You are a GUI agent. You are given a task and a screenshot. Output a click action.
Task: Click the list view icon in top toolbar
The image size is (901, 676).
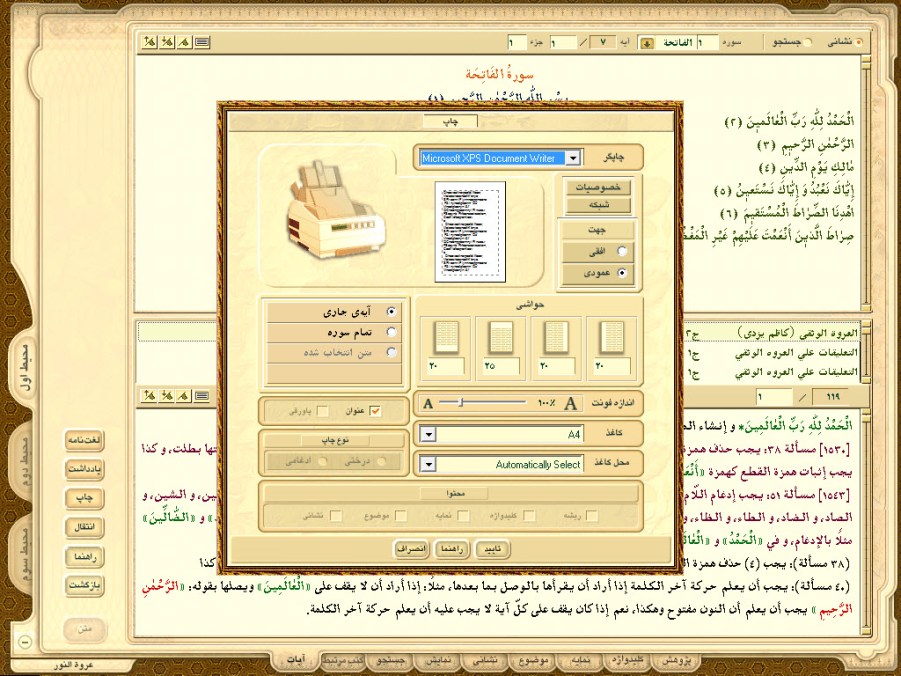point(202,42)
